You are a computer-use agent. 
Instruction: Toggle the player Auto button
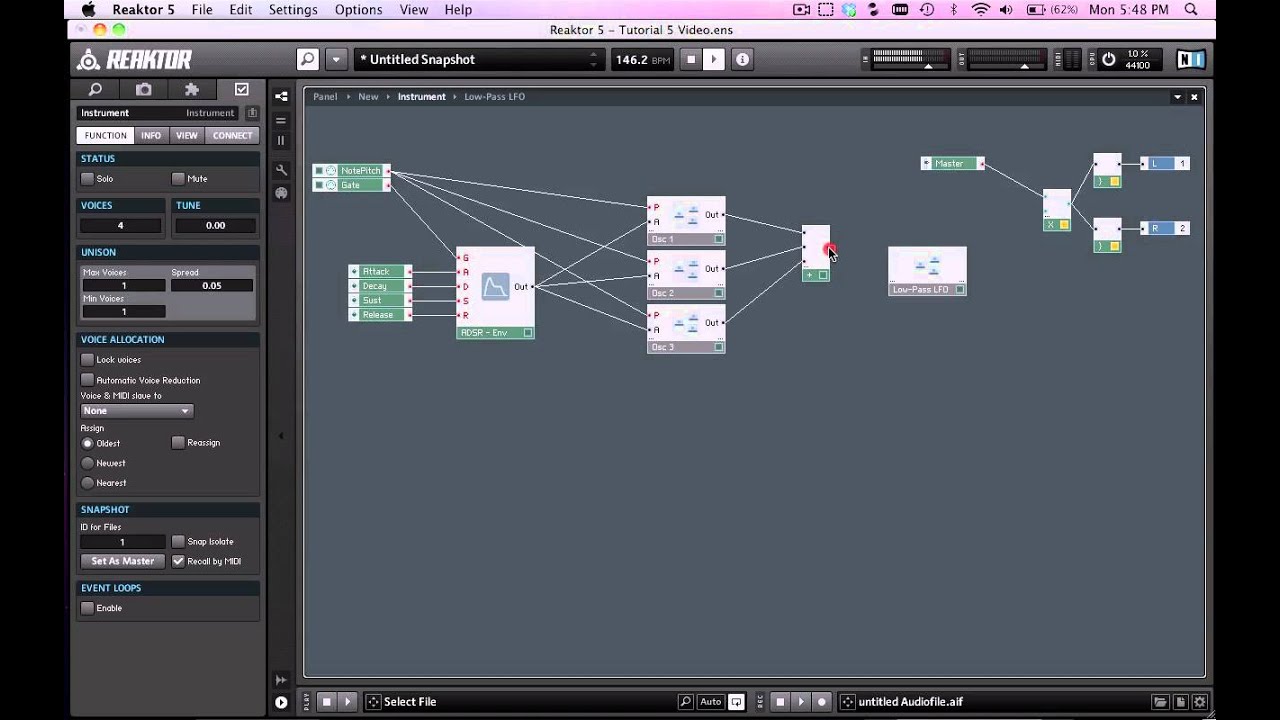point(711,702)
